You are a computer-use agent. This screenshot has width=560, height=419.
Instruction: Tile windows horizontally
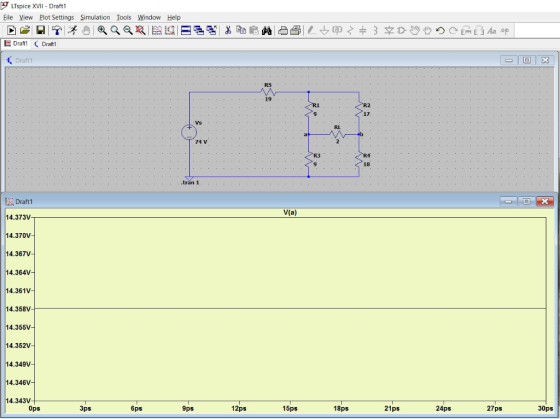(186, 31)
